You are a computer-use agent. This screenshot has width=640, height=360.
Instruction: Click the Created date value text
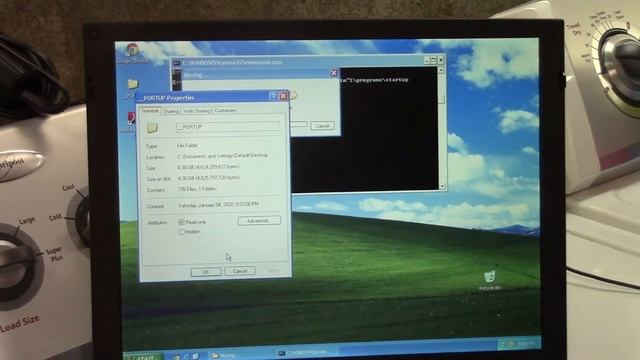pos(218,204)
